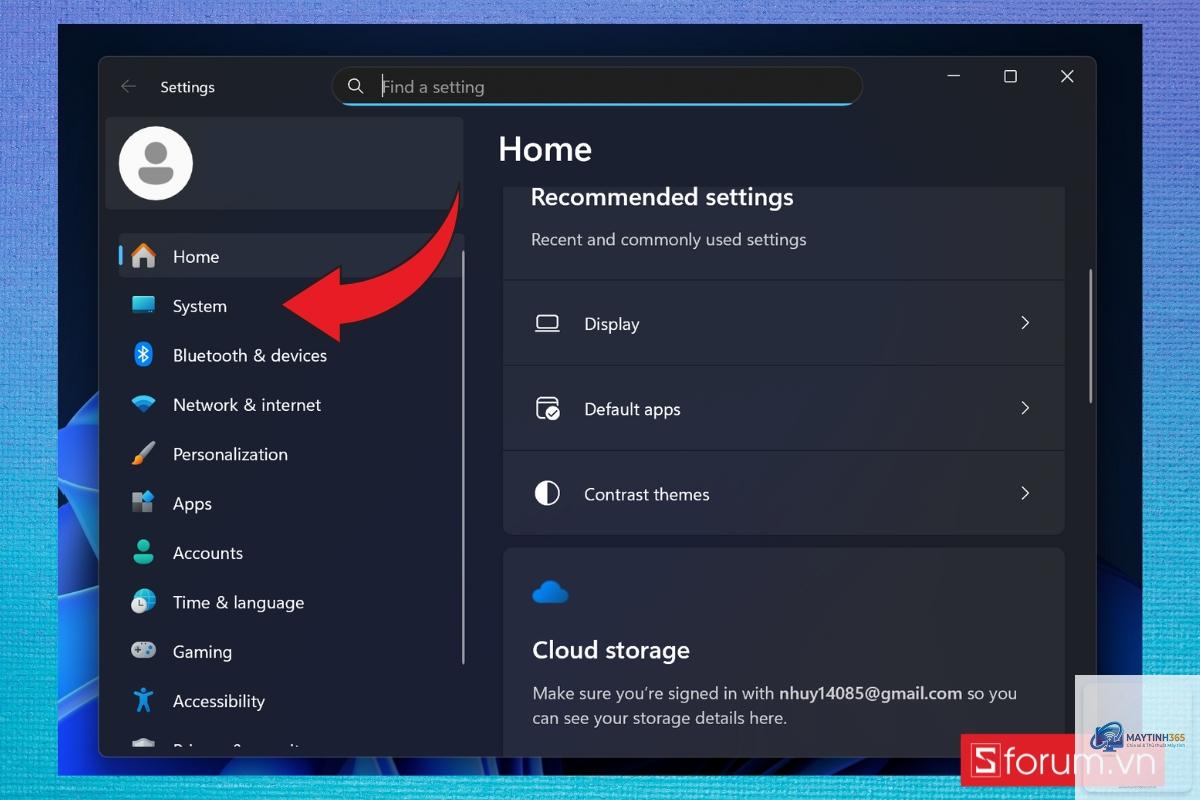
Task: Click the System monitor icon
Action: click(x=143, y=305)
